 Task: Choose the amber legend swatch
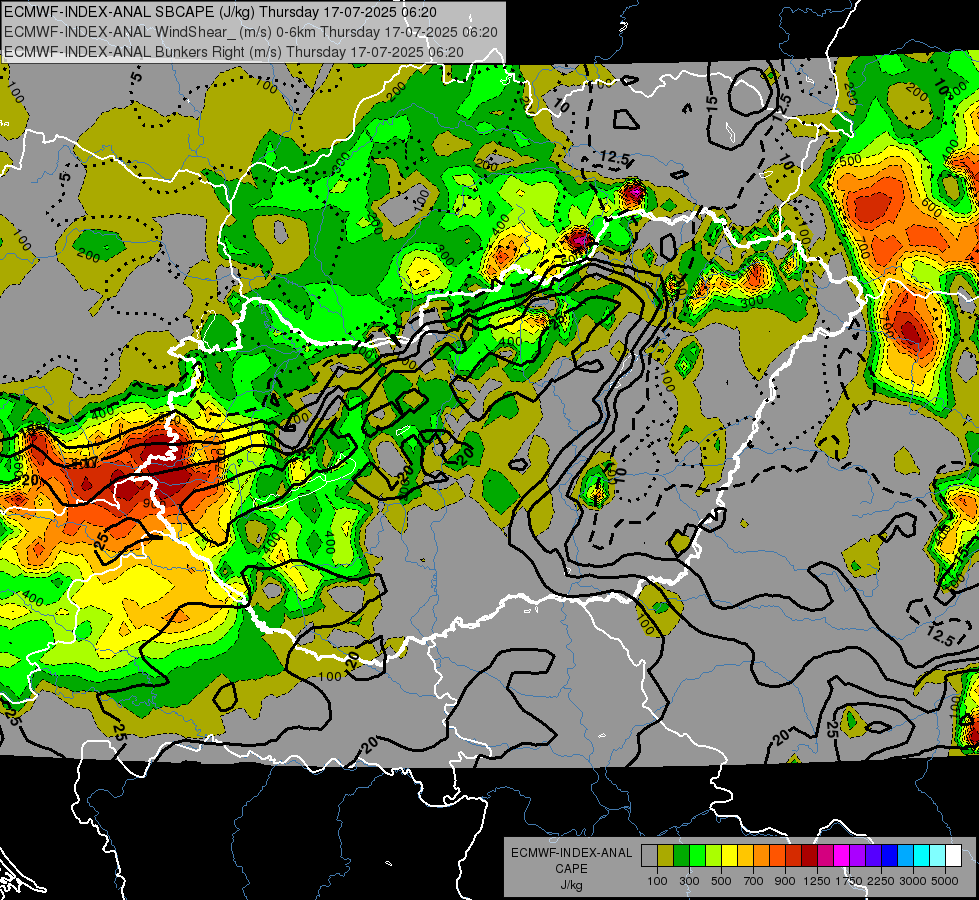coord(745,856)
